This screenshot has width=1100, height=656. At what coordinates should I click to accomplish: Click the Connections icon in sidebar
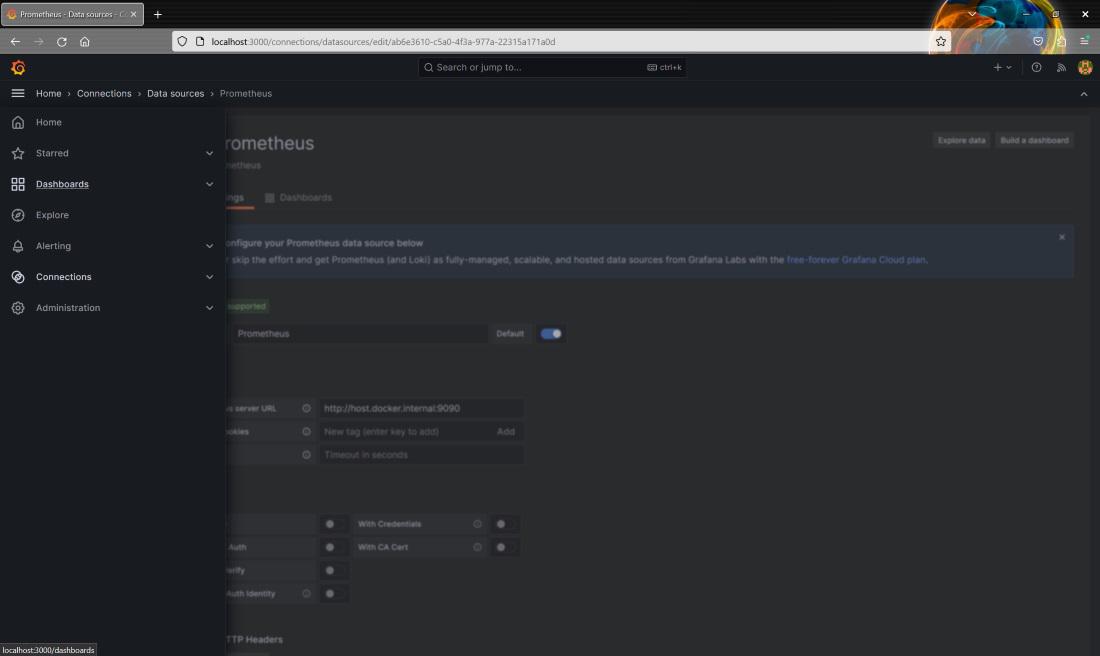(x=18, y=276)
